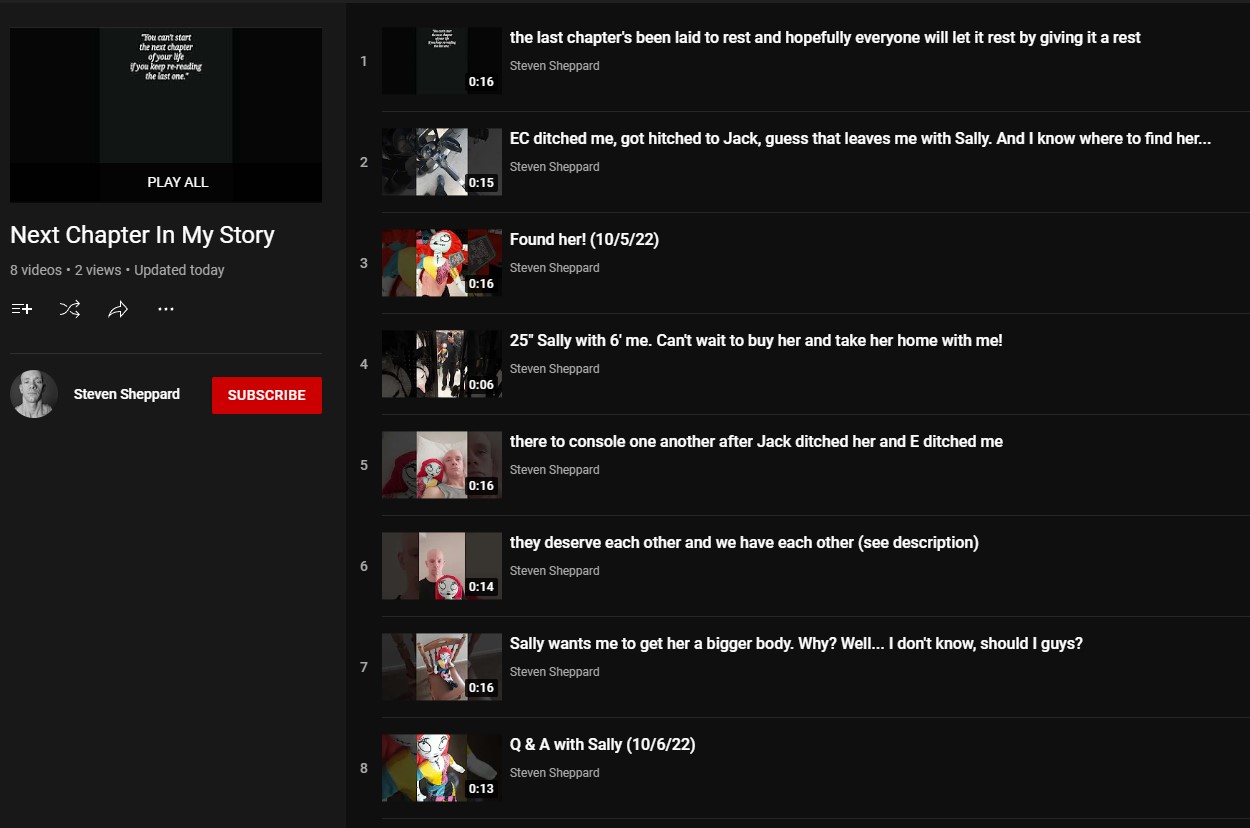Share the playlist via arrow icon
This screenshot has height=828, width=1250.
[118, 310]
